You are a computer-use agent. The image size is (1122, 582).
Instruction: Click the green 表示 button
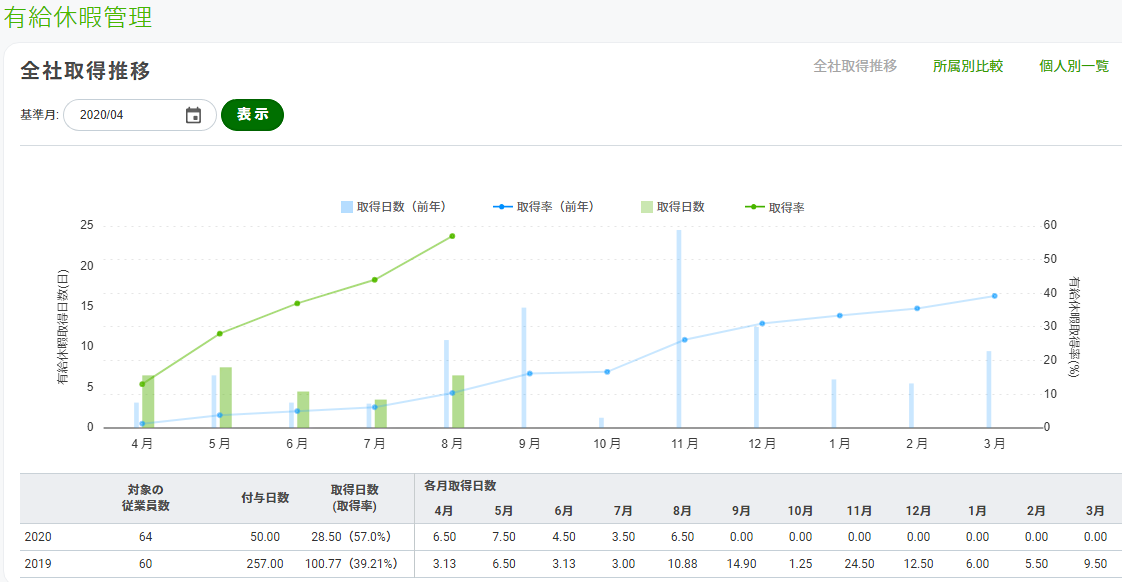[x=253, y=115]
